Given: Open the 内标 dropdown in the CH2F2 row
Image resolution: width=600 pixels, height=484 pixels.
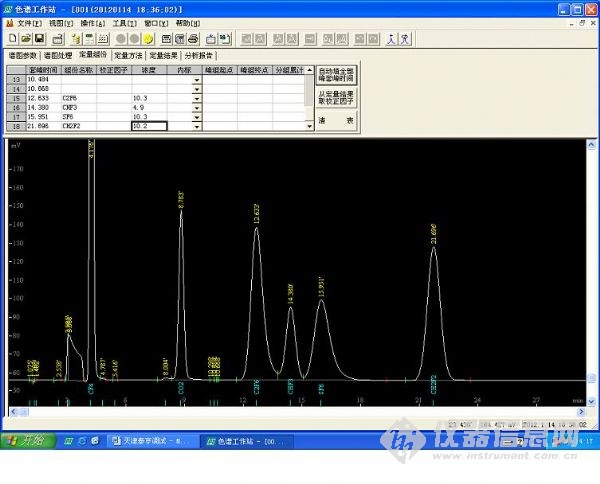Looking at the screenshot, I should pos(197,126).
